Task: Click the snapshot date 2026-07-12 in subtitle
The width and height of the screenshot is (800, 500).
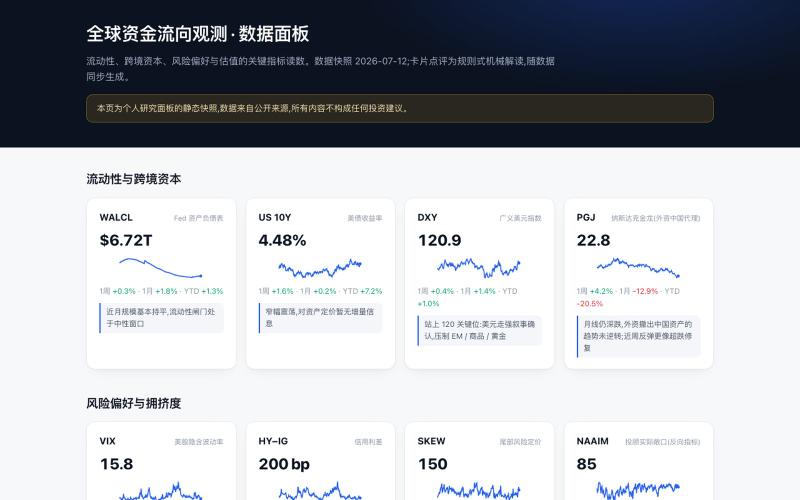Action: 381,61
